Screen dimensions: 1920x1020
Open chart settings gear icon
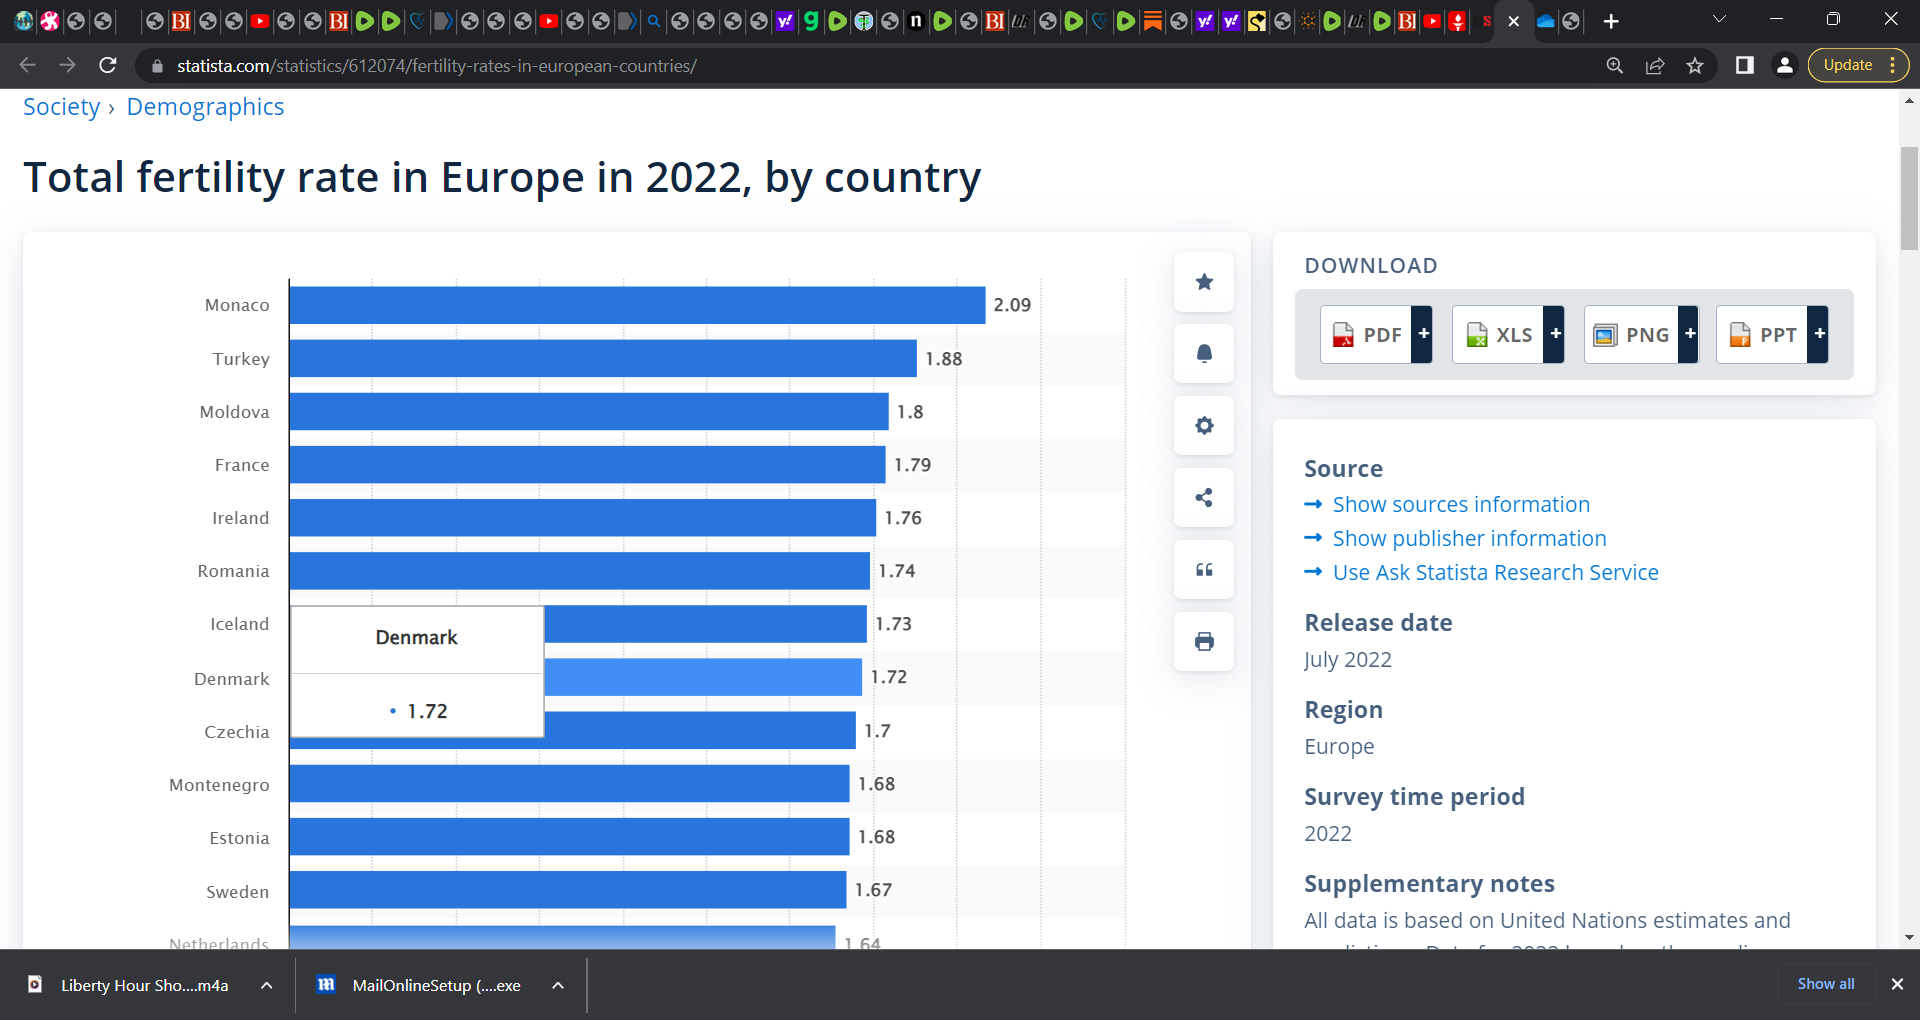(x=1204, y=426)
